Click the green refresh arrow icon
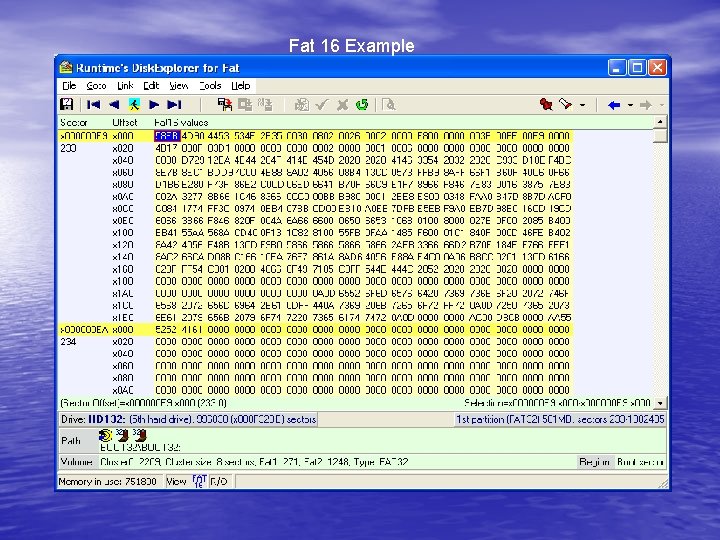 coord(362,105)
